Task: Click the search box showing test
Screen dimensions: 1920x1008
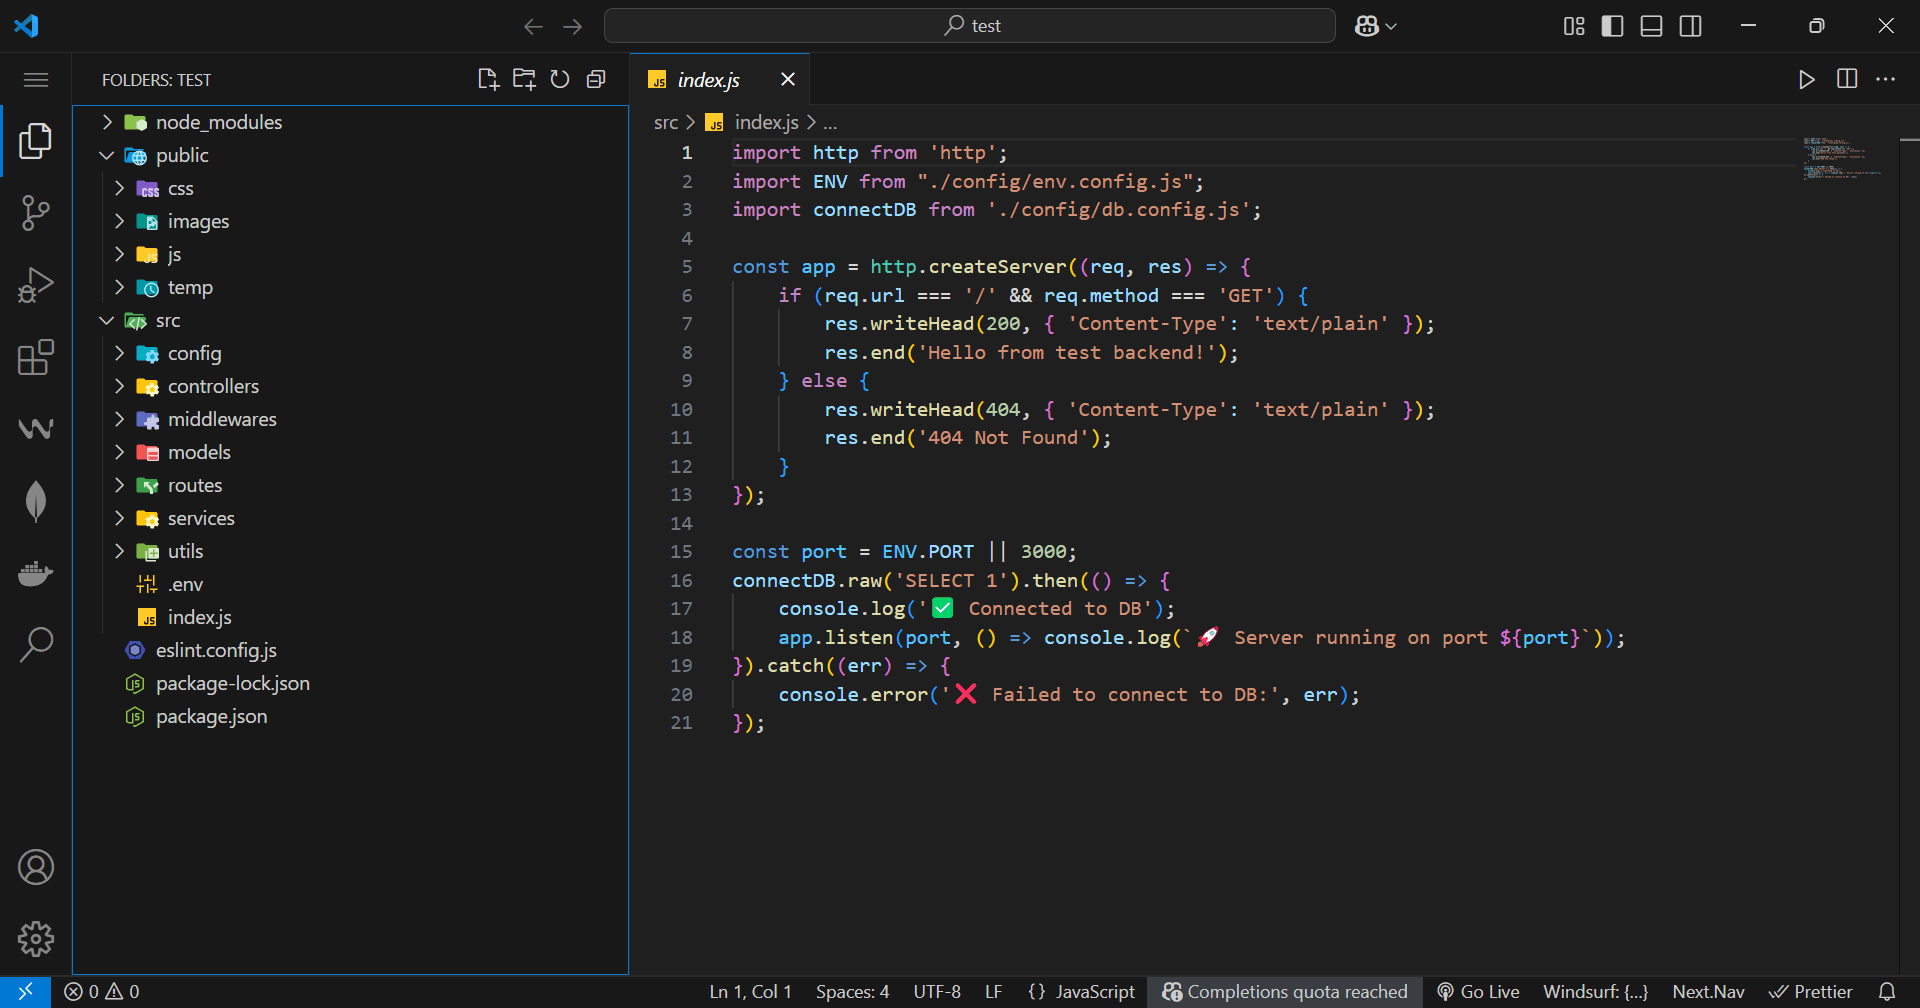Action: tap(969, 26)
